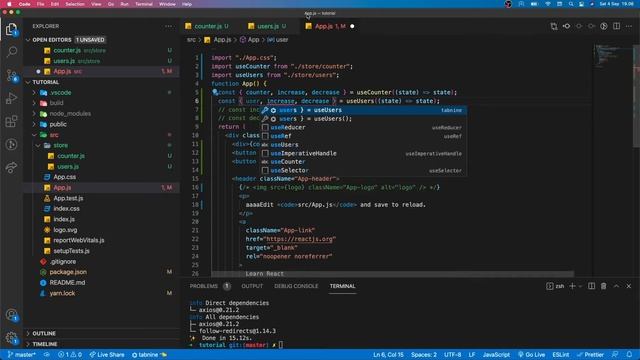Click the tabnine status bar item
The width and height of the screenshot is (640, 360).
coord(149,355)
